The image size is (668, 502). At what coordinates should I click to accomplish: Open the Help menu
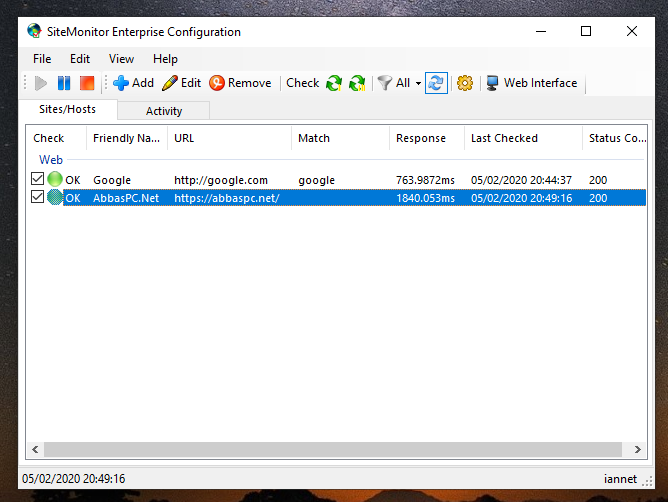(165, 59)
